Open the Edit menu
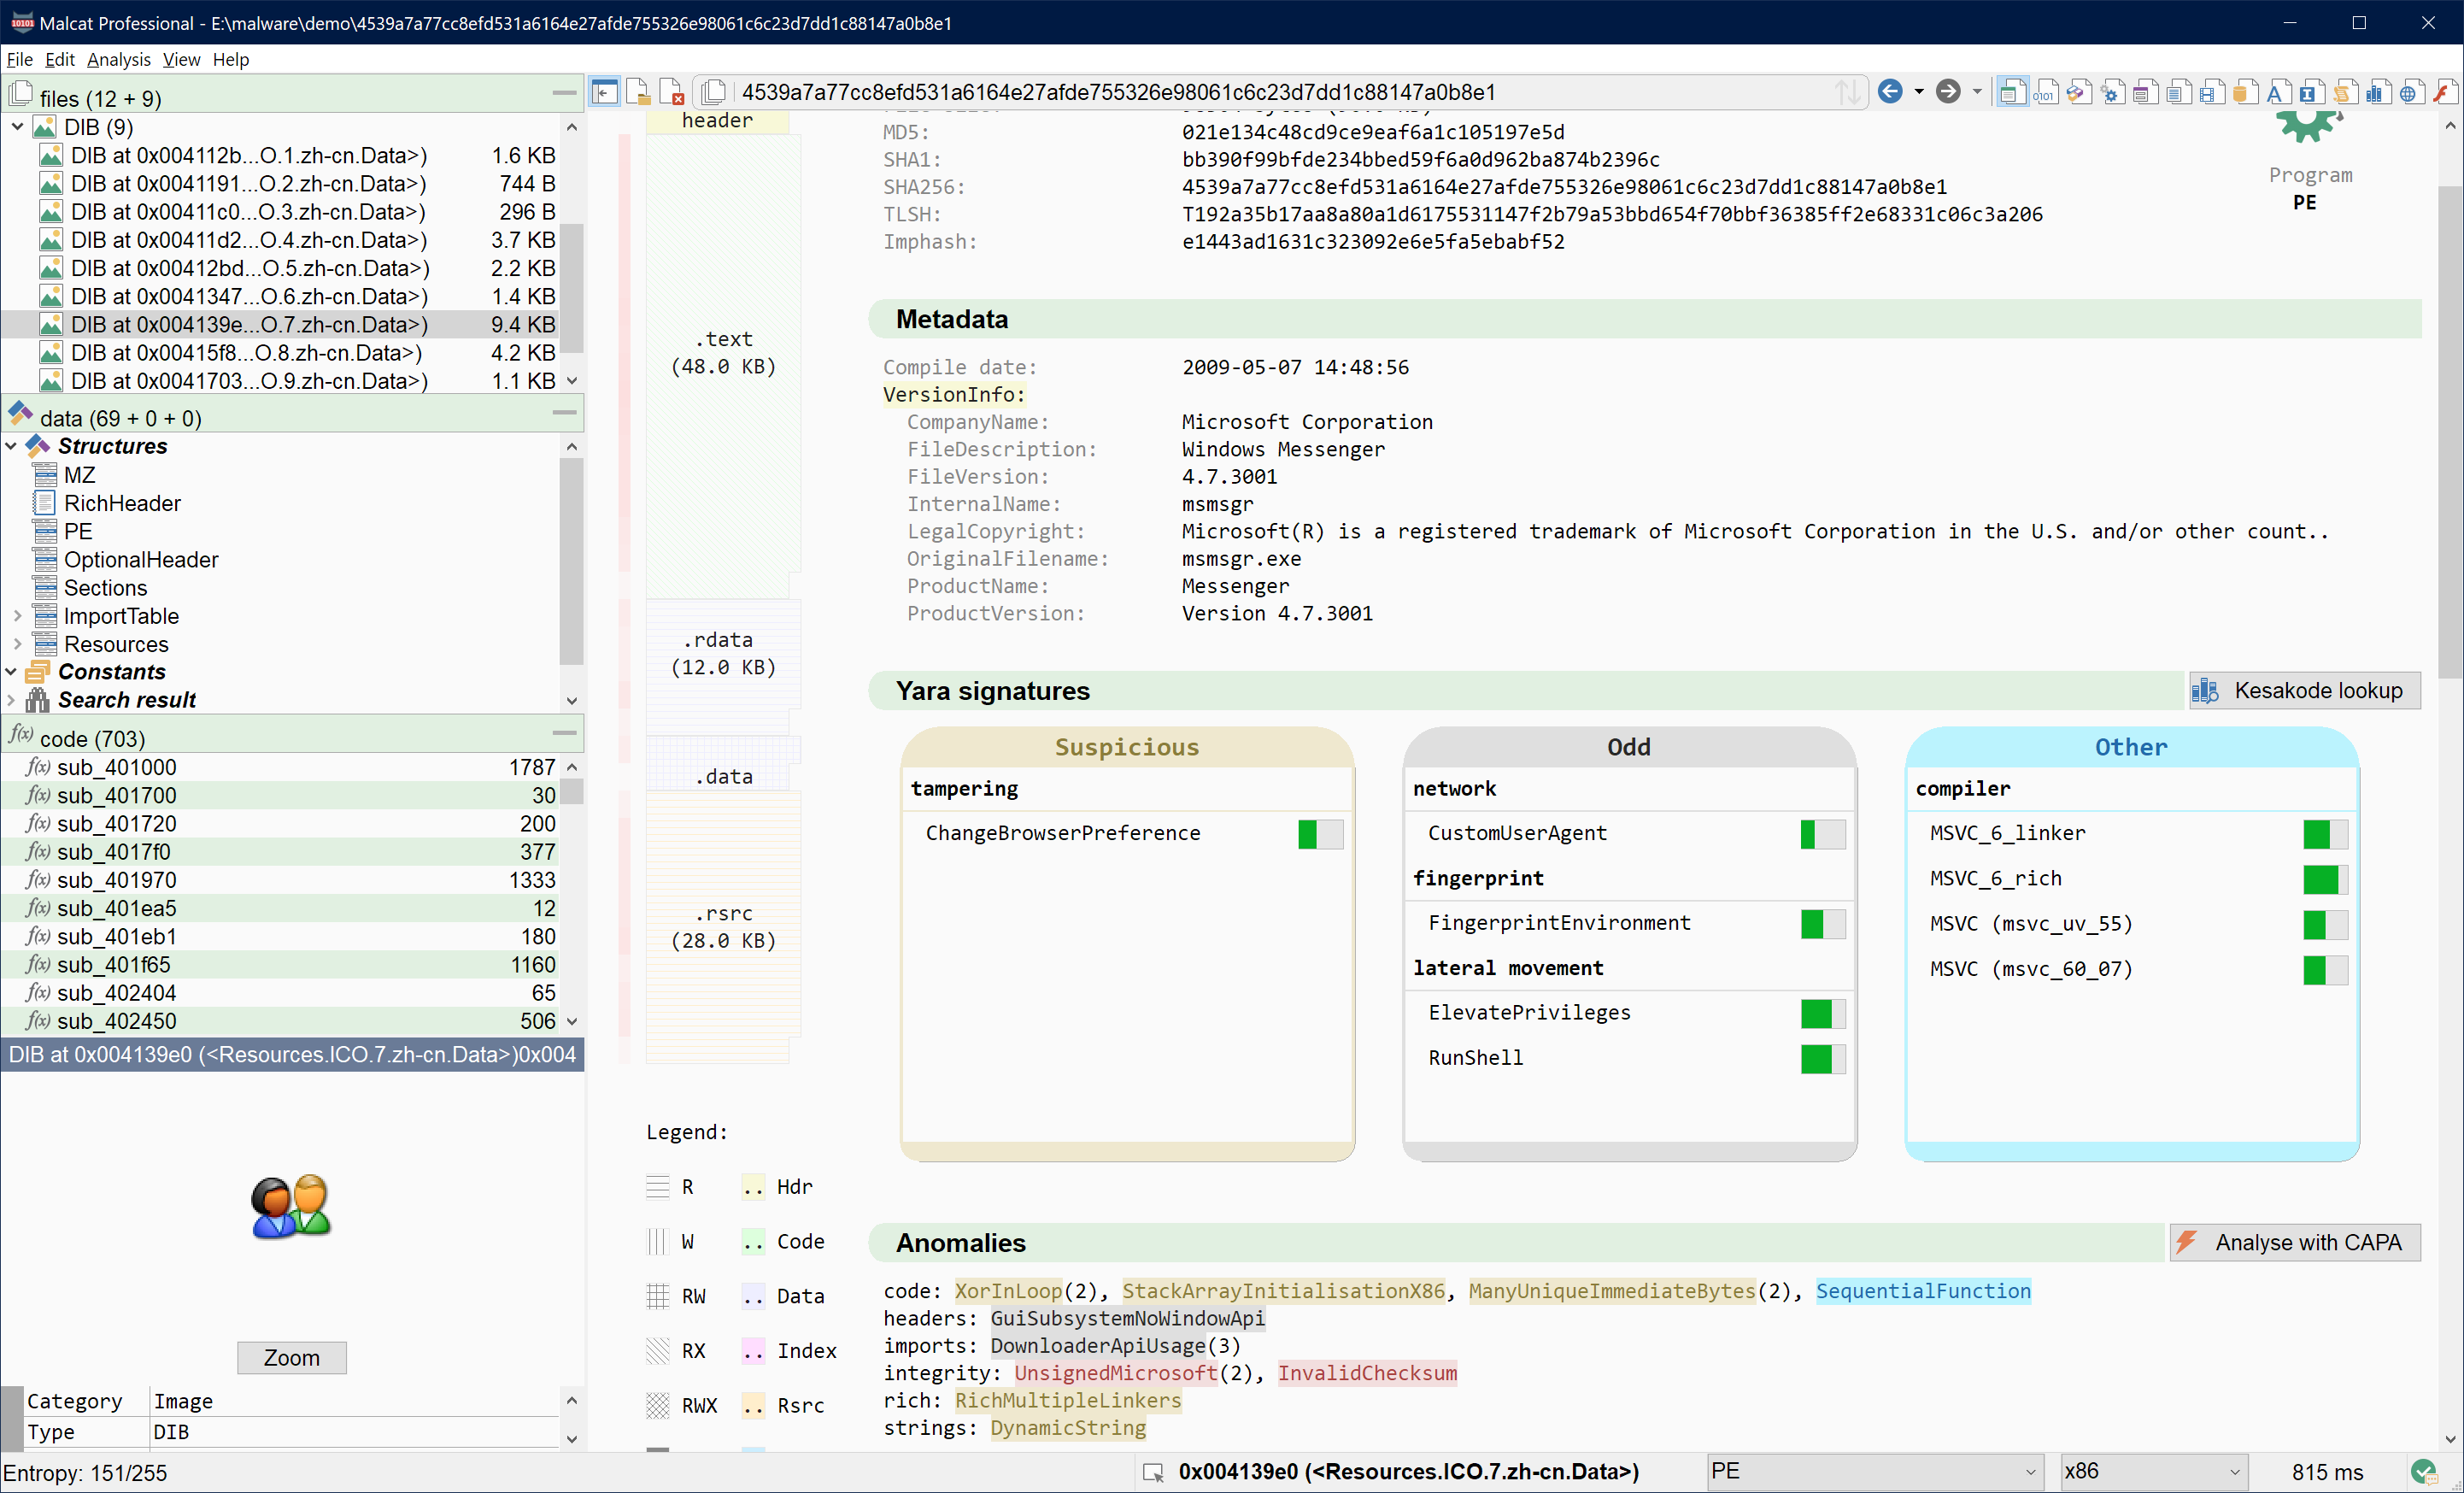 (x=60, y=59)
